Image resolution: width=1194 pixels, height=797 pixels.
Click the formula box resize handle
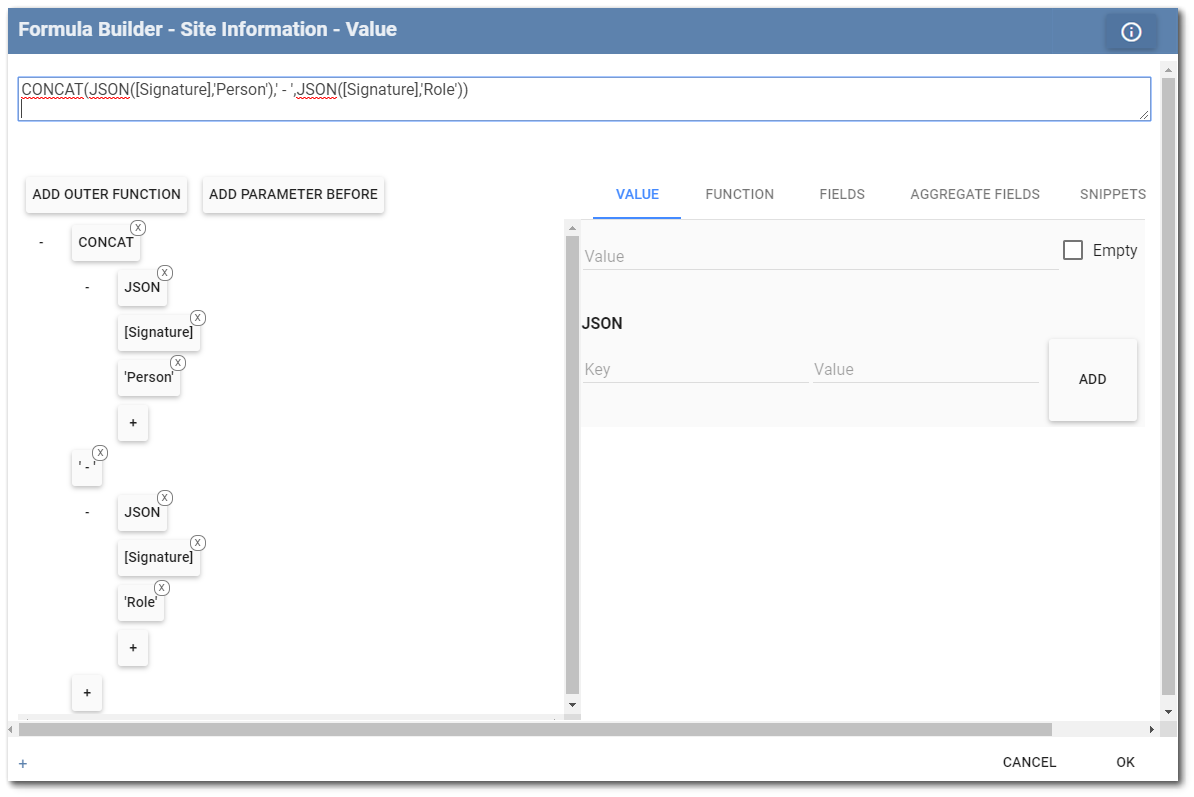tap(1144, 114)
